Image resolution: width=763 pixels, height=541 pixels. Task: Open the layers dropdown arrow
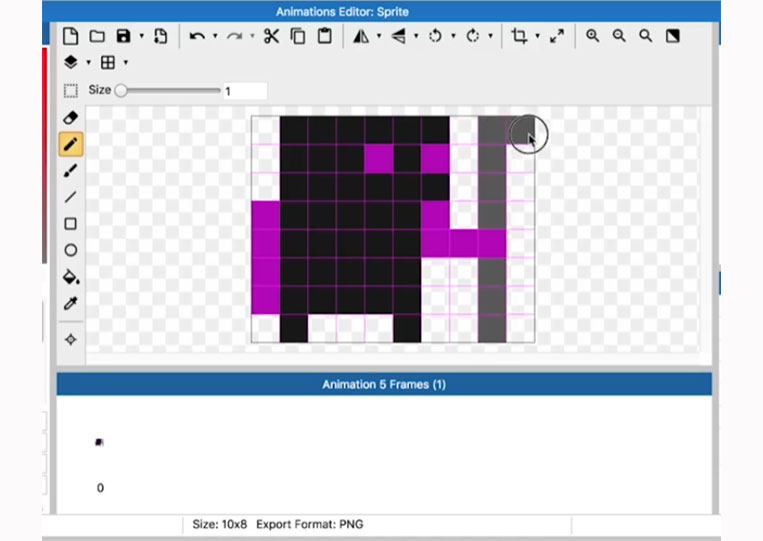(89, 62)
